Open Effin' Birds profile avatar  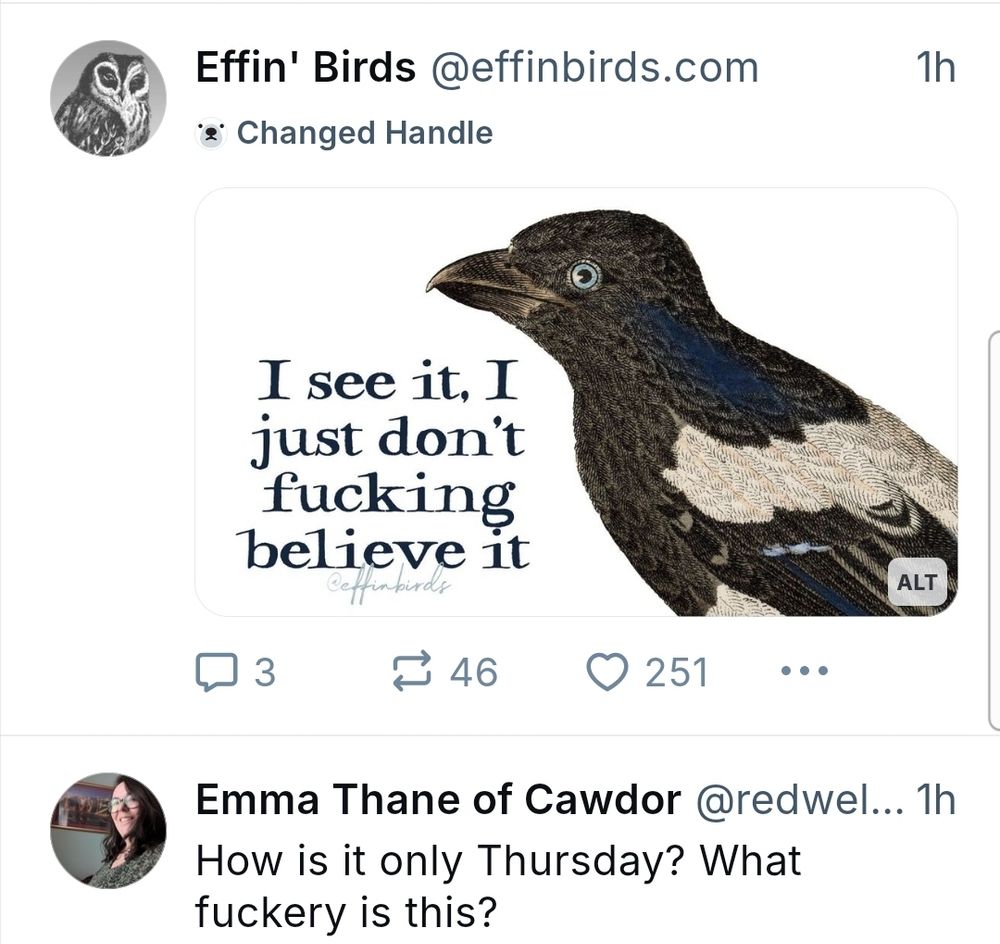coord(109,95)
